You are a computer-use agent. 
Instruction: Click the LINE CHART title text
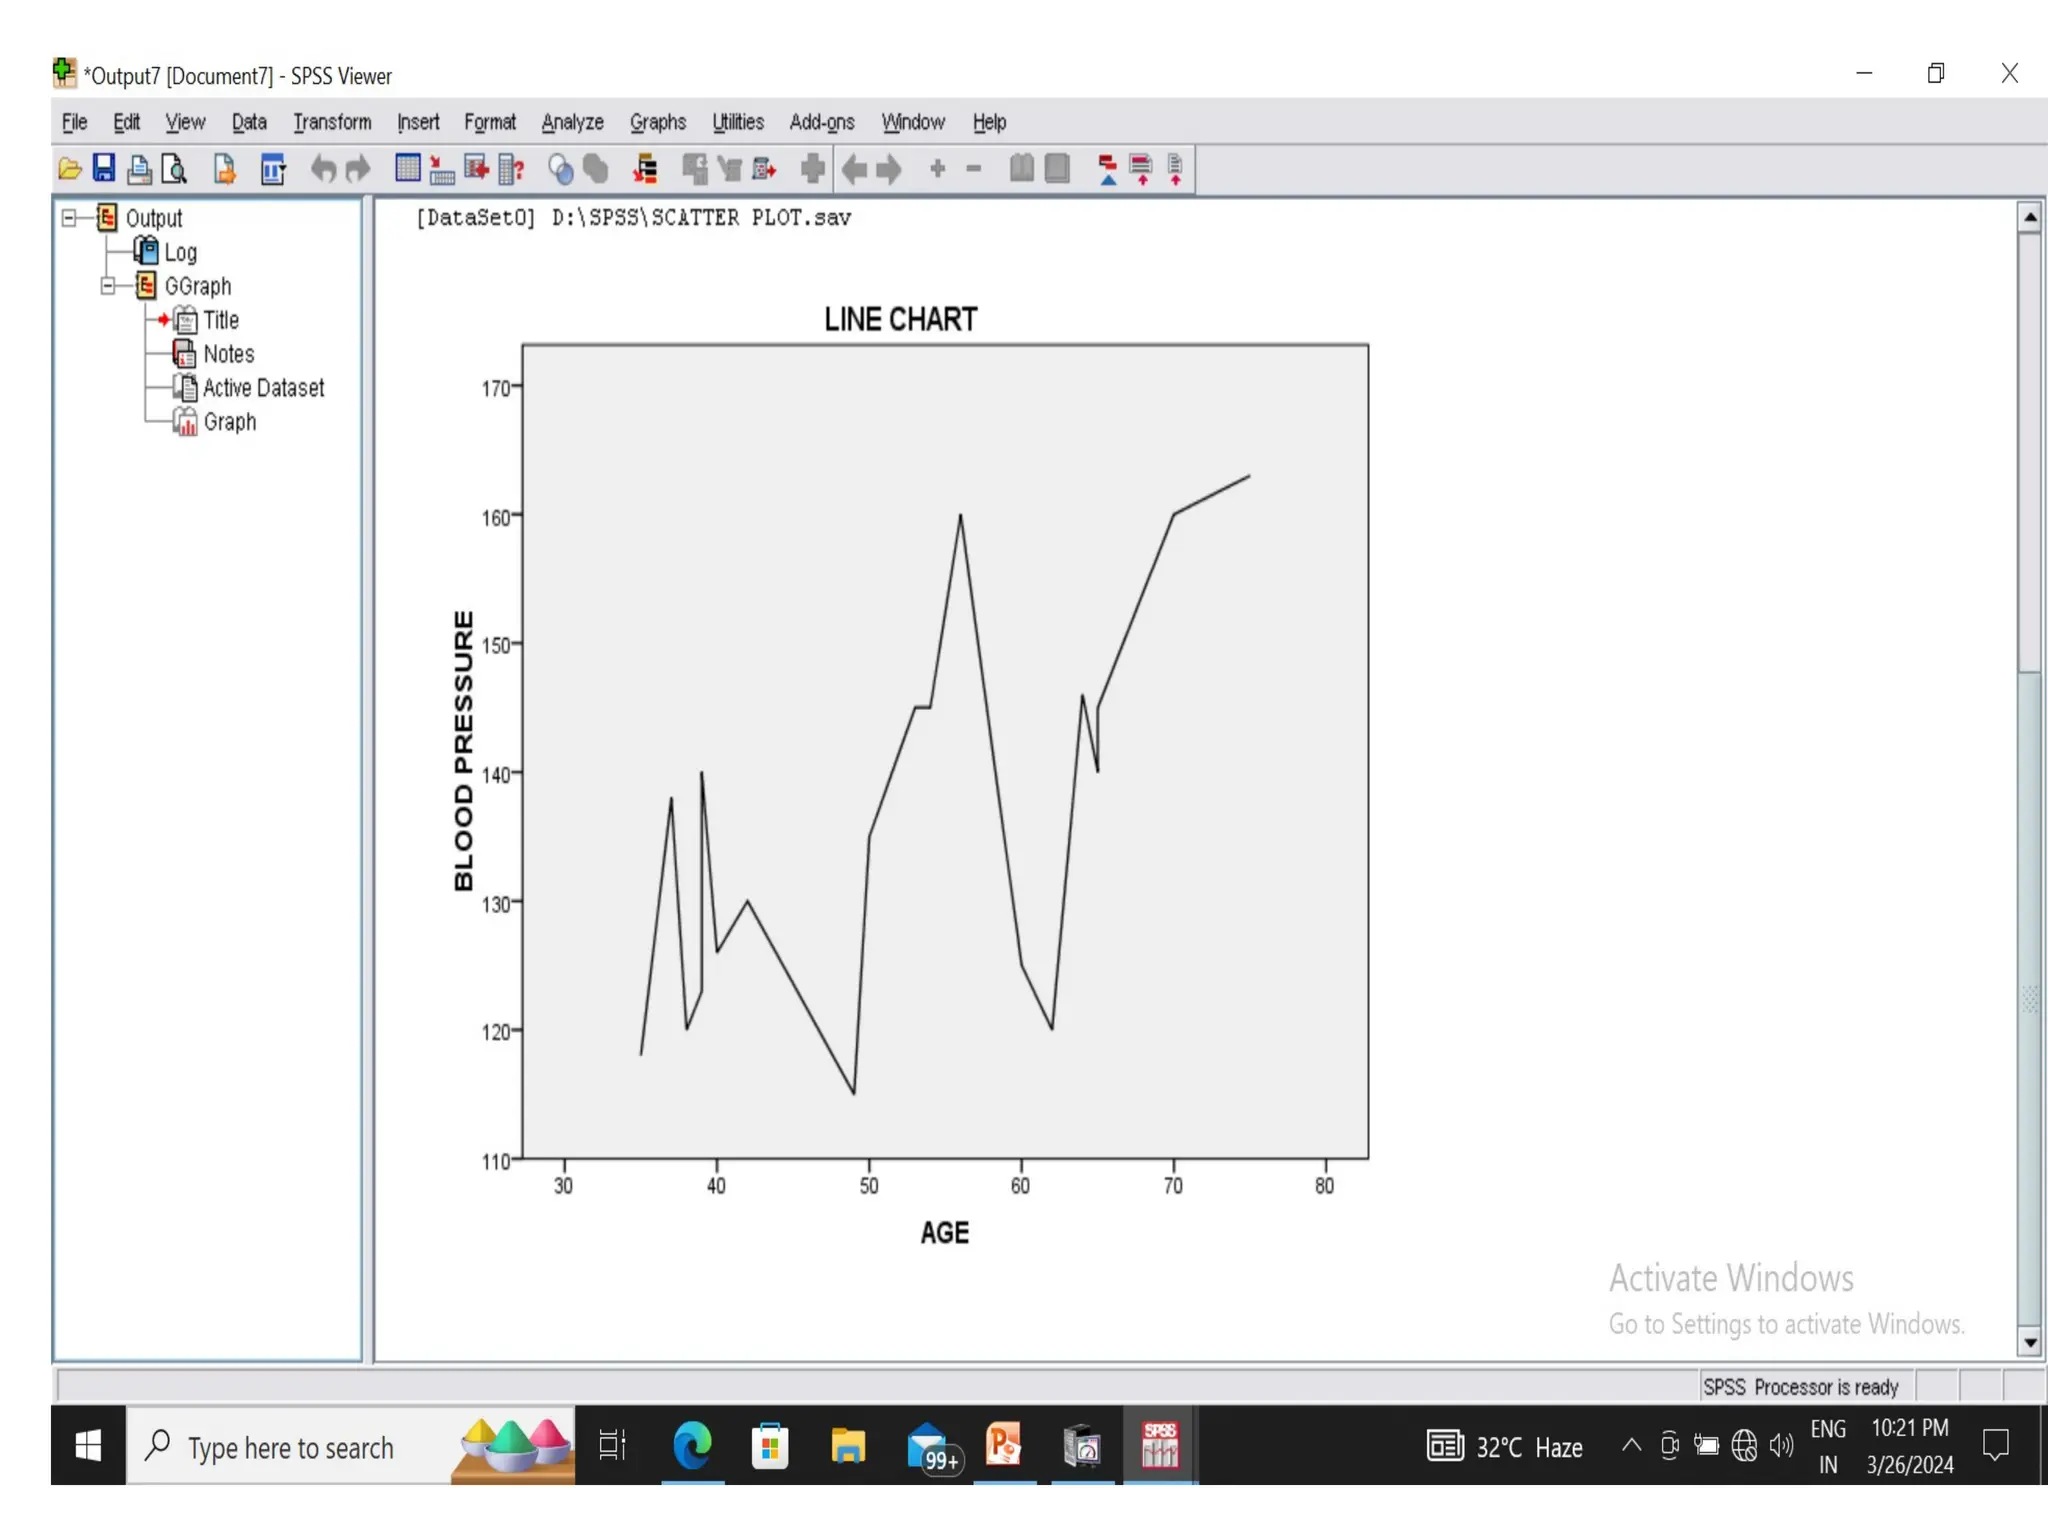[900, 319]
